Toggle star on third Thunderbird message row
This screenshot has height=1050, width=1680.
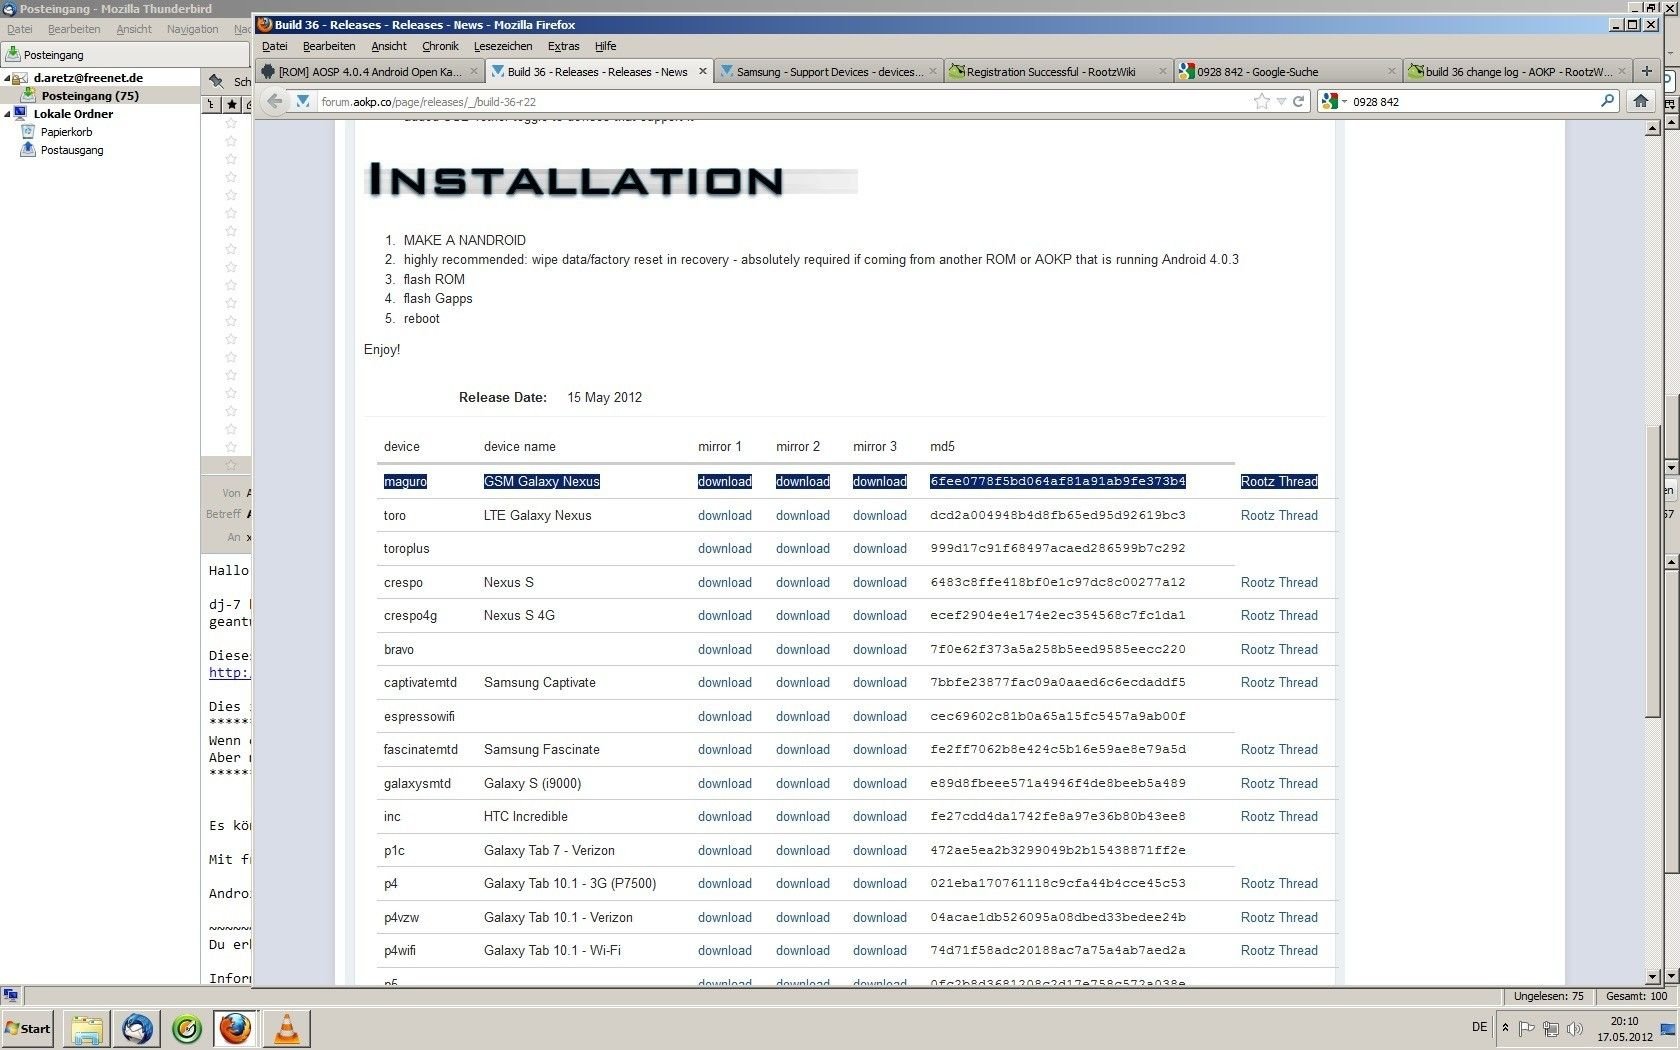coord(231,159)
